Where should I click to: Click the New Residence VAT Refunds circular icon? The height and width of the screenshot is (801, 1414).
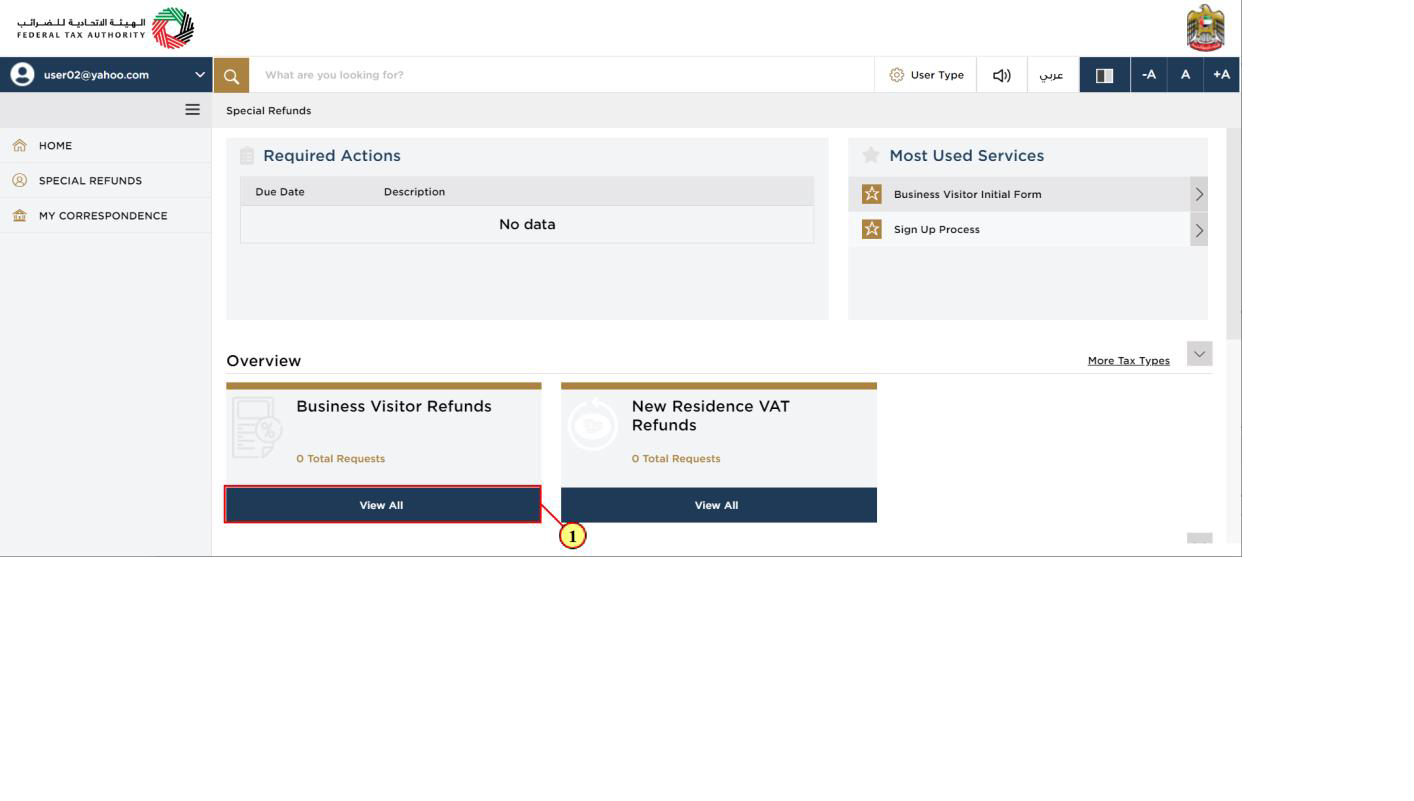coord(594,424)
